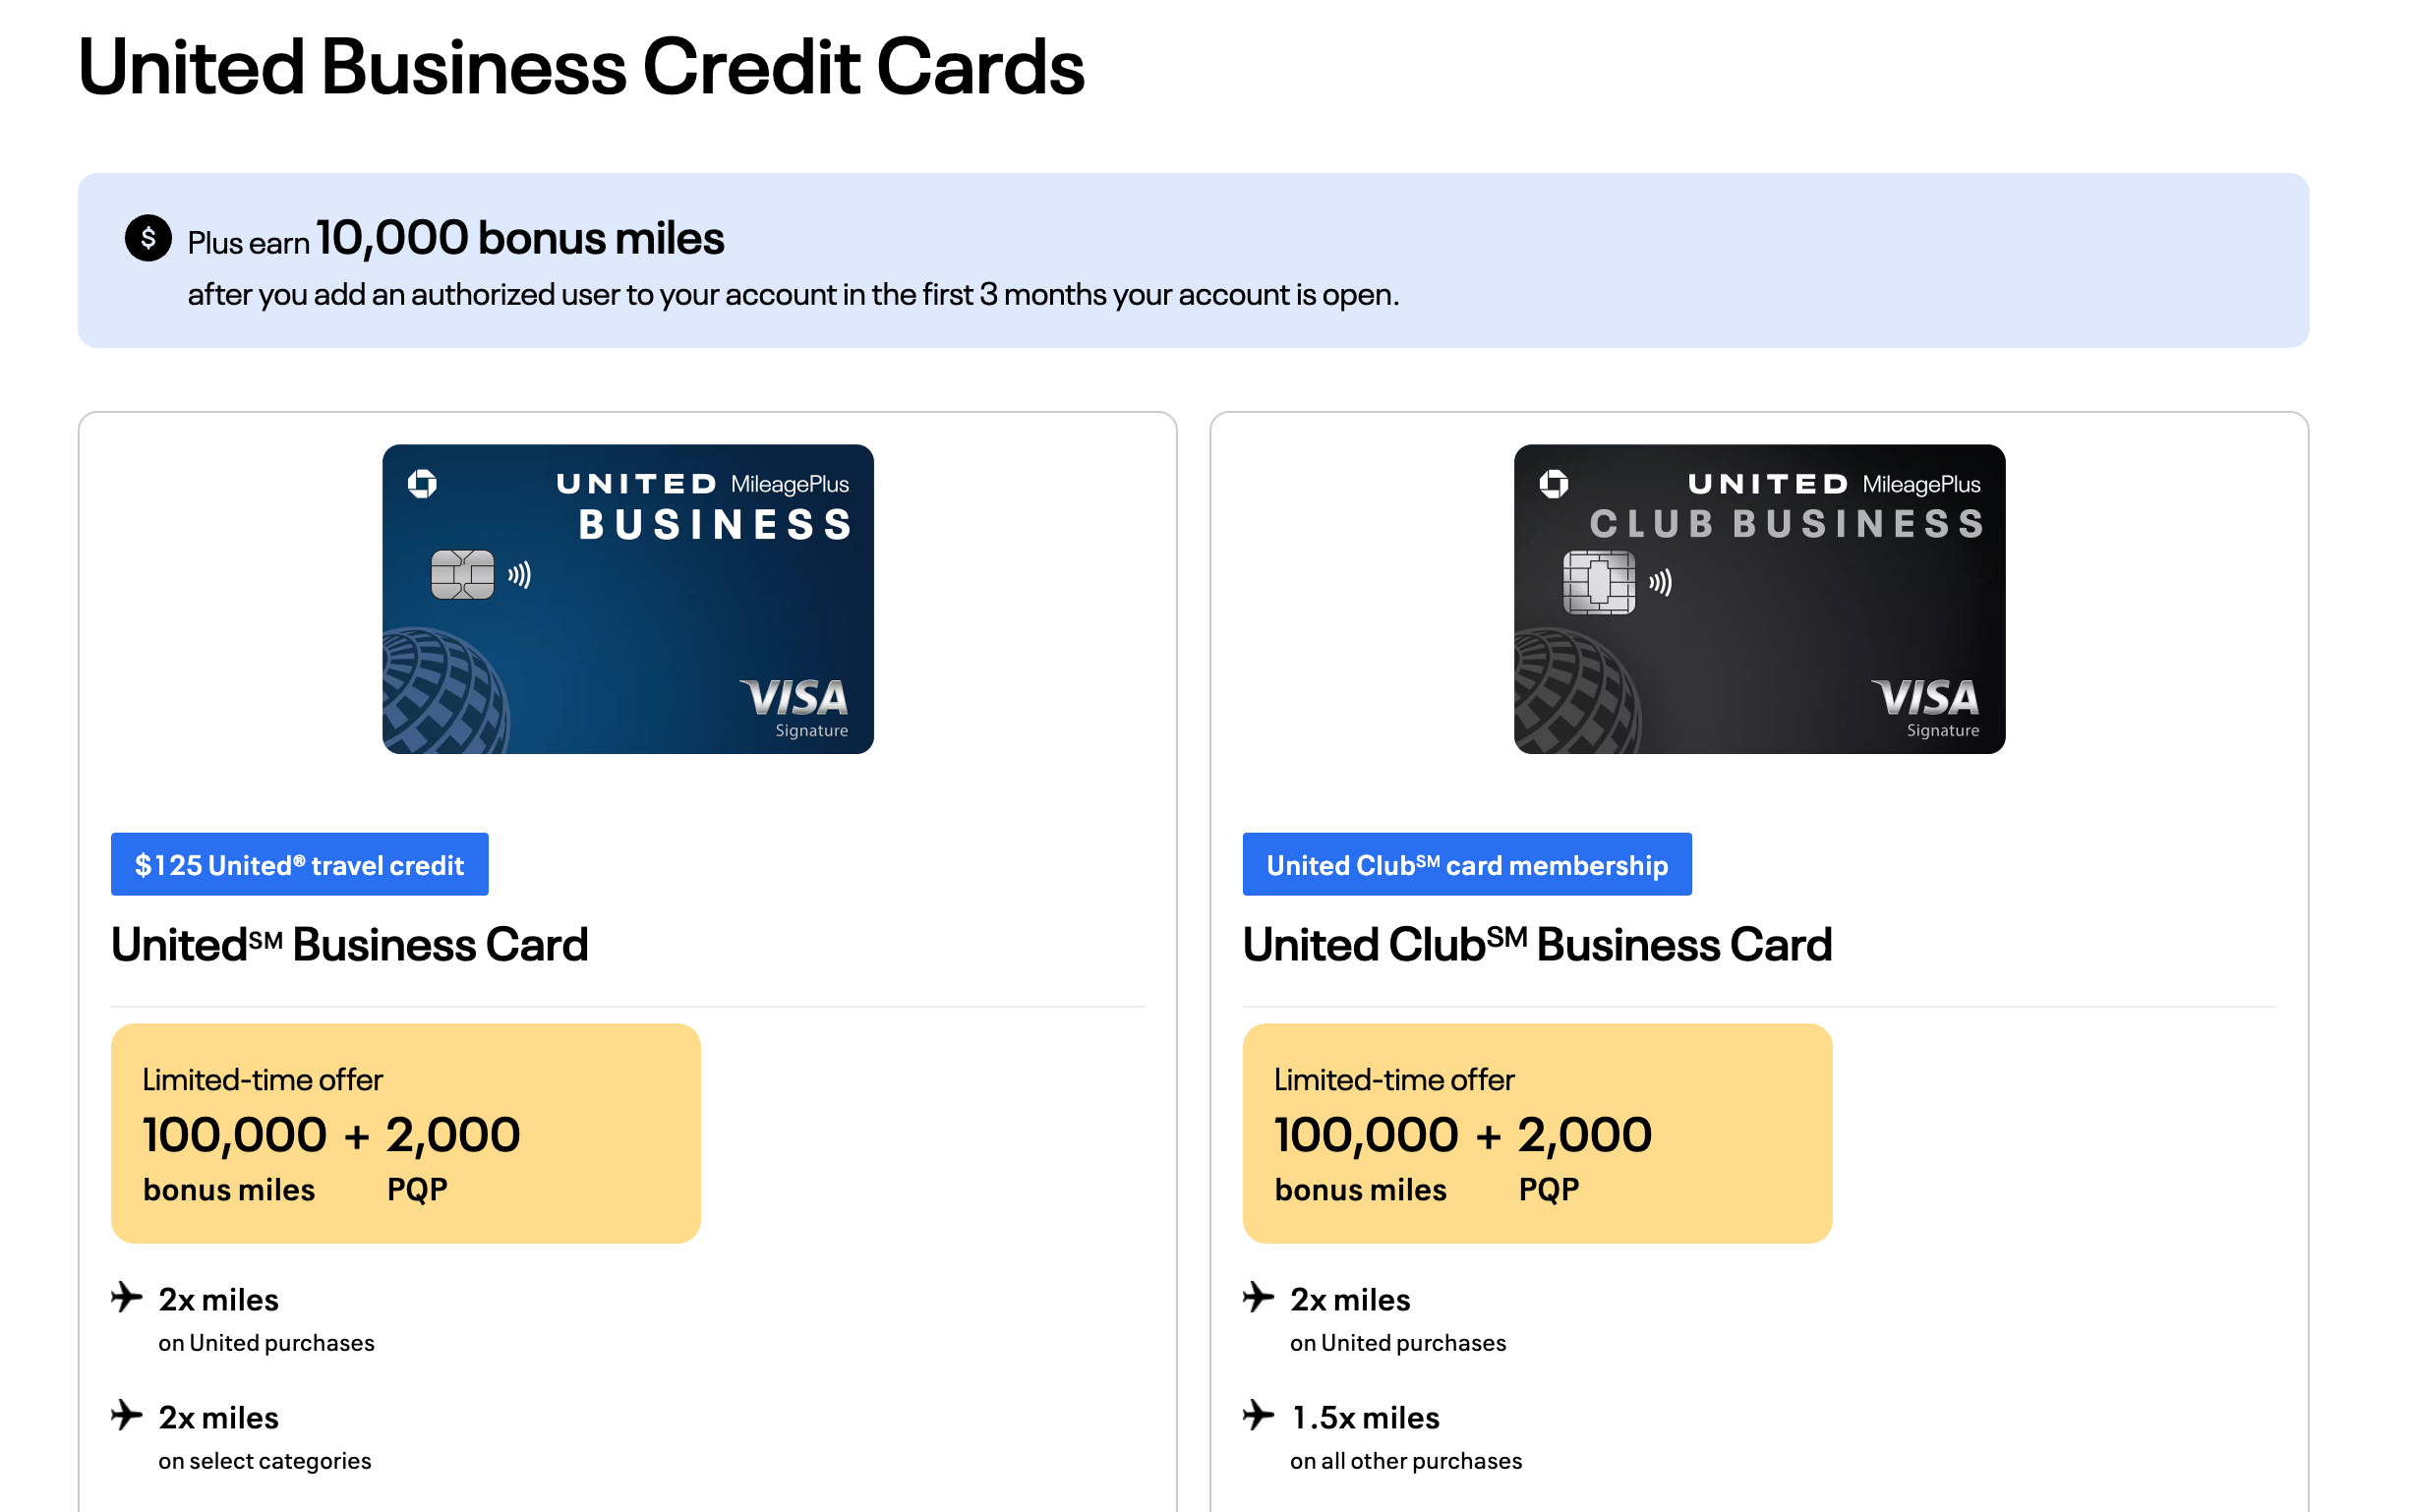Image resolution: width=2413 pixels, height=1512 pixels.
Task: Click the airplane icon next to 1.5x miles
Action: tap(1259, 1415)
